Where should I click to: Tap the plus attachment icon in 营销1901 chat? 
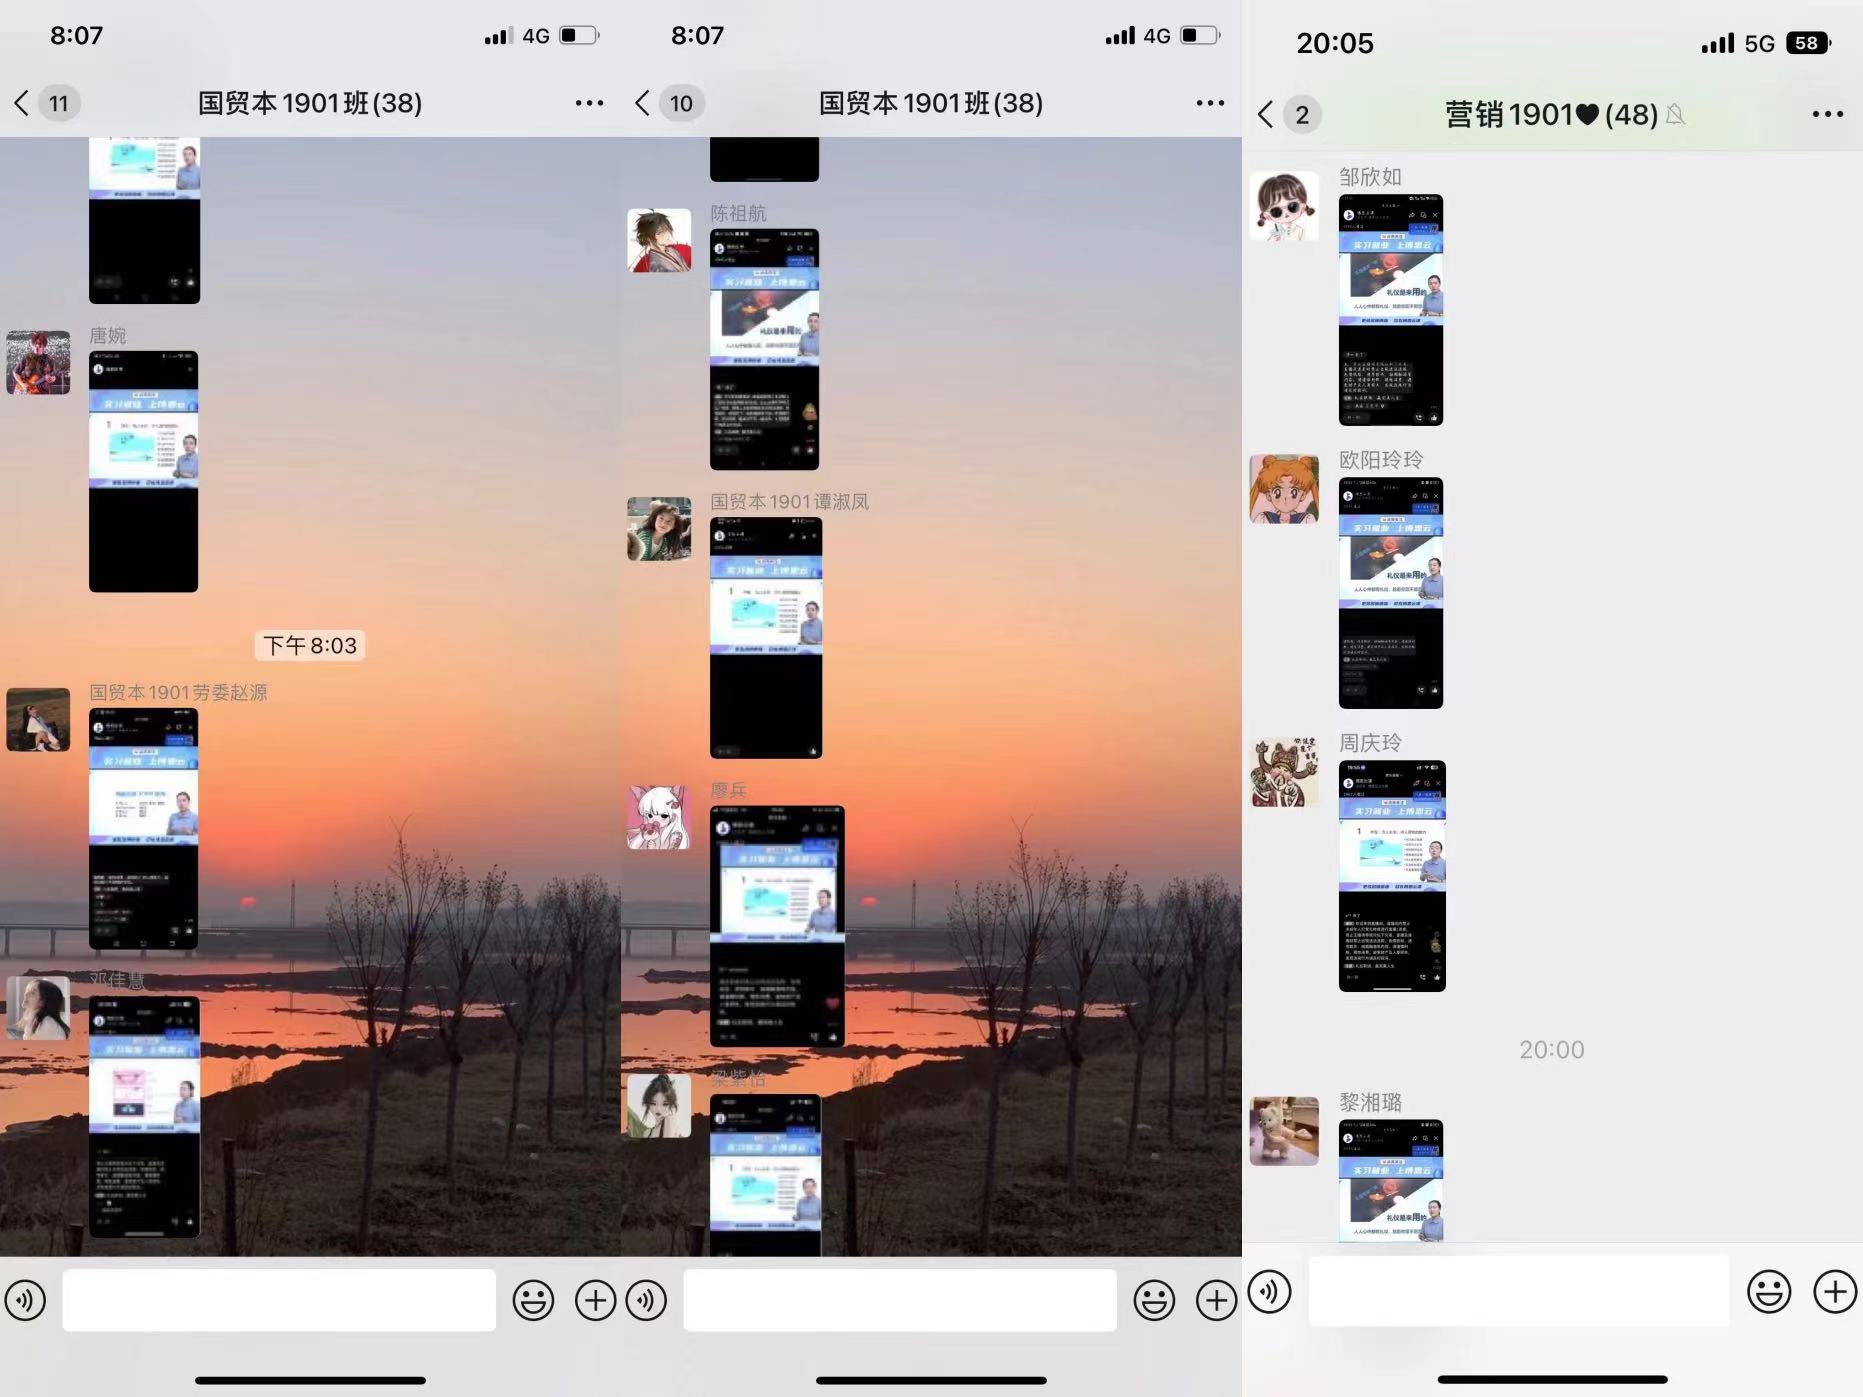1834,1292
